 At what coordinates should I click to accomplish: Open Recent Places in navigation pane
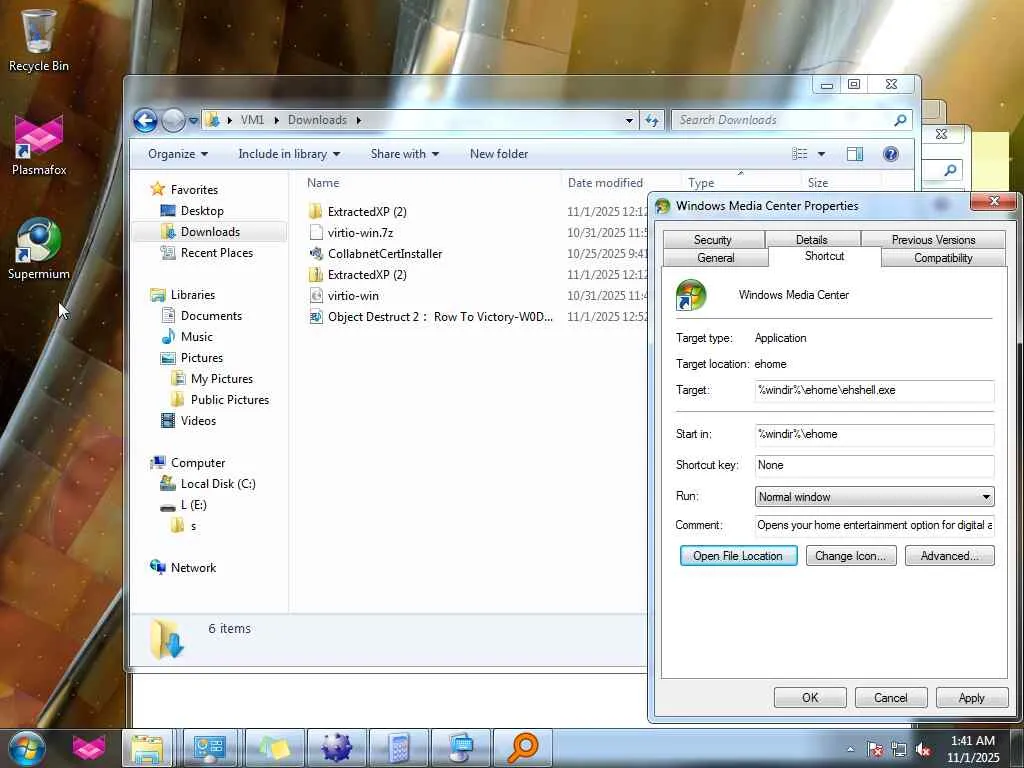(x=216, y=253)
